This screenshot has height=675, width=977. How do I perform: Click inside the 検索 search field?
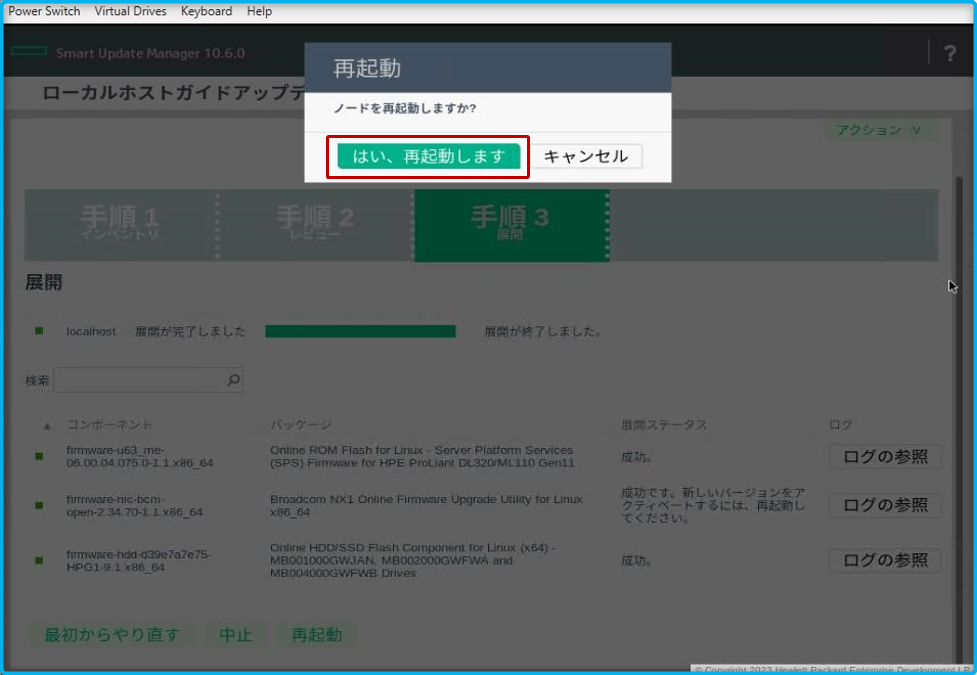click(140, 380)
